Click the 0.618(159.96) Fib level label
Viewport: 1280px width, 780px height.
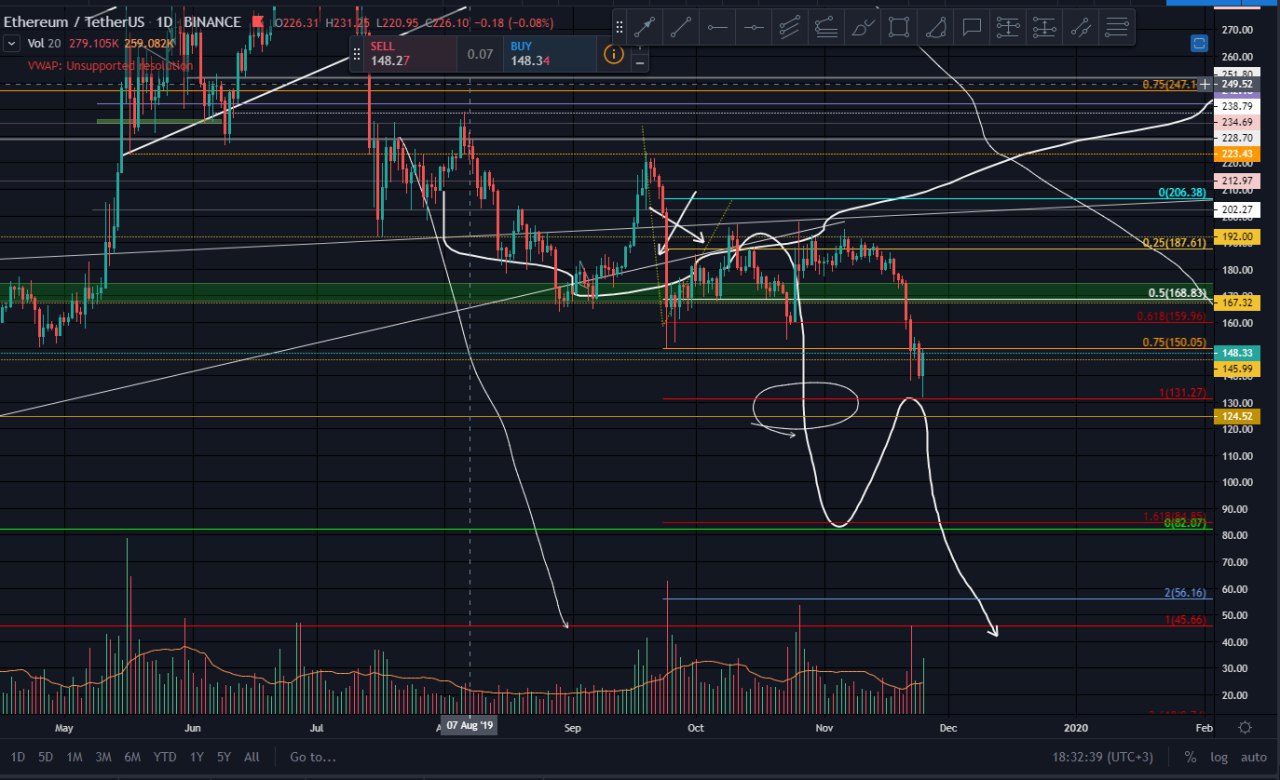(1173, 316)
